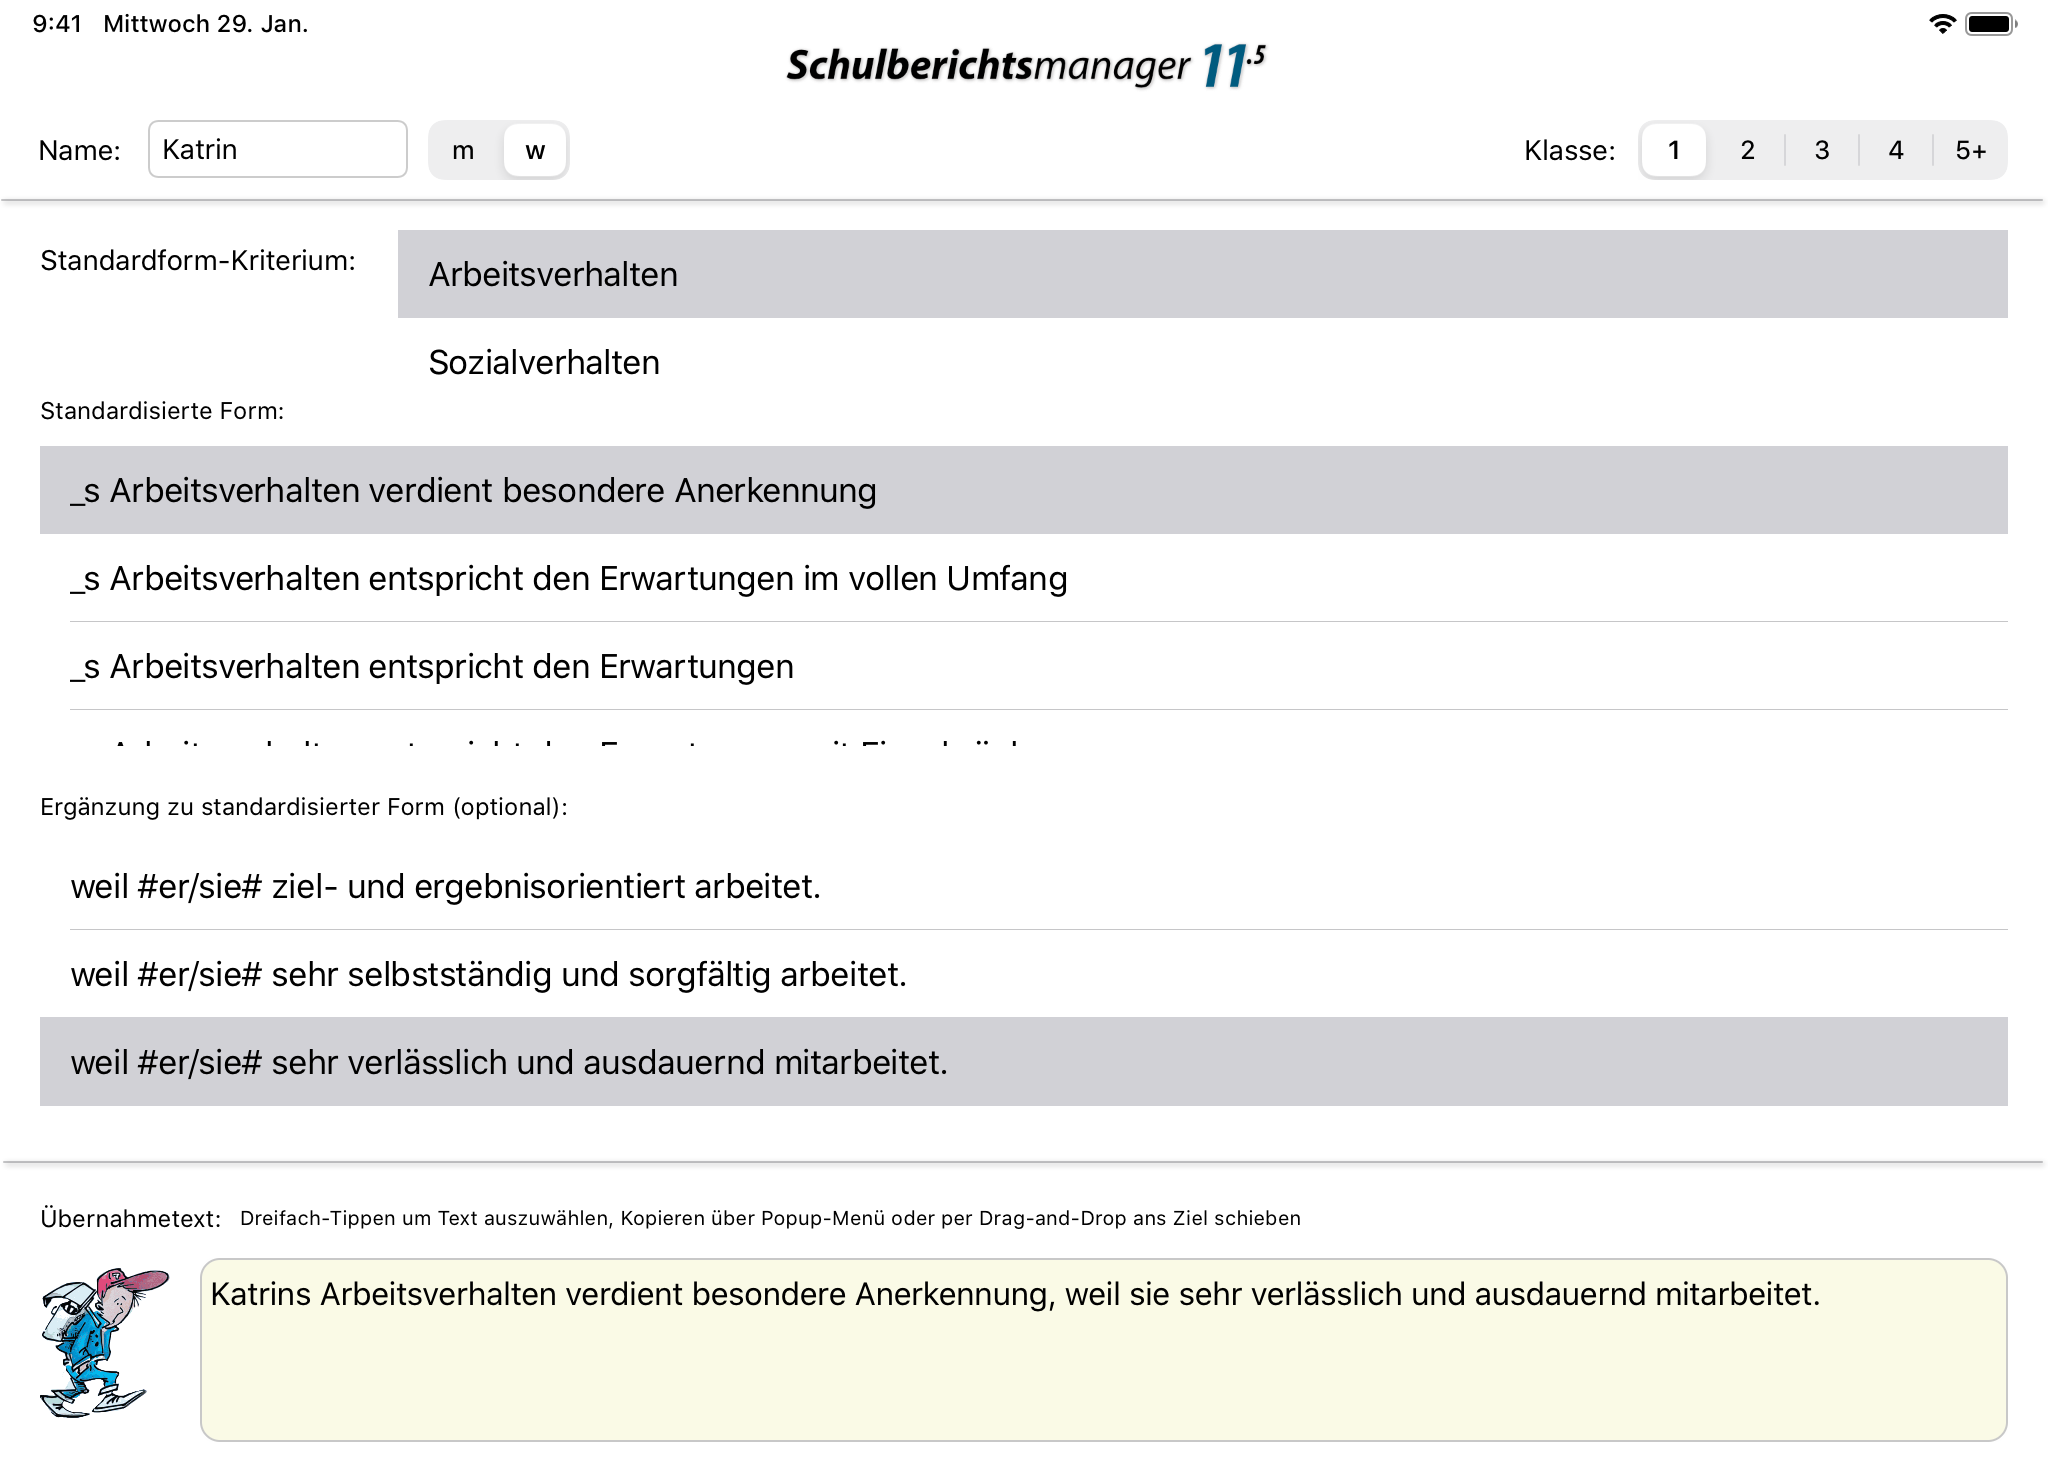Tap the yellow Übernahmetext output box
Screen dimensions: 2048x1461
[1103, 1349]
